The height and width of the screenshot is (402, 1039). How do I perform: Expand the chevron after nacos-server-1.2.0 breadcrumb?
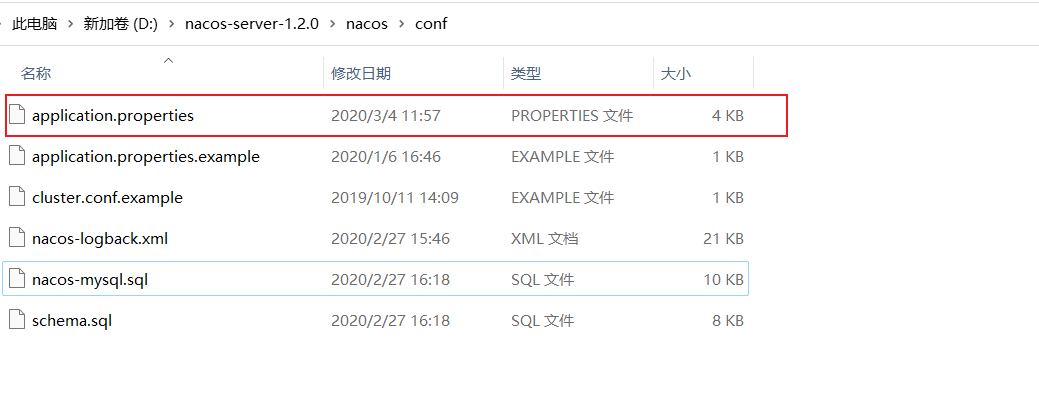pos(333,25)
